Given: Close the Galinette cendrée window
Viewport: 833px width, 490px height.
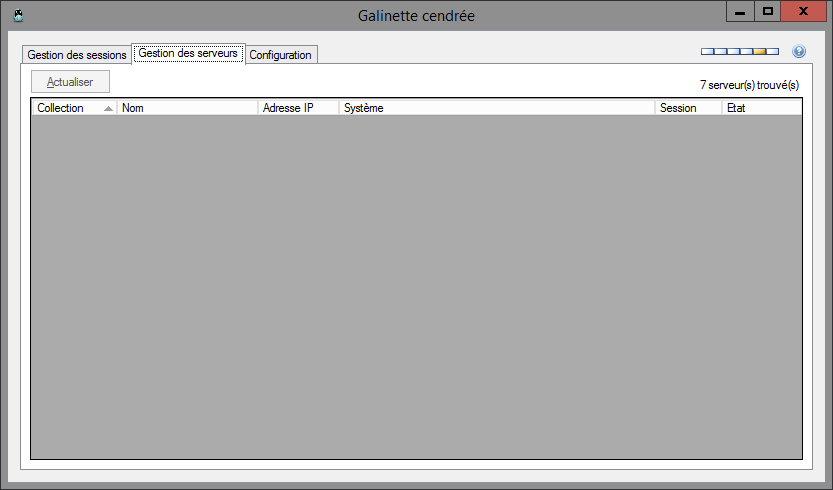Looking at the screenshot, I should click(x=804, y=12).
